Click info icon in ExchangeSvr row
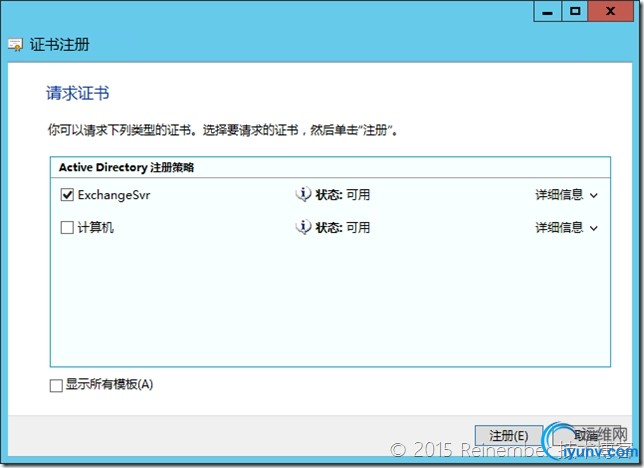The width and height of the screenshot is (644, 468). 303,194
